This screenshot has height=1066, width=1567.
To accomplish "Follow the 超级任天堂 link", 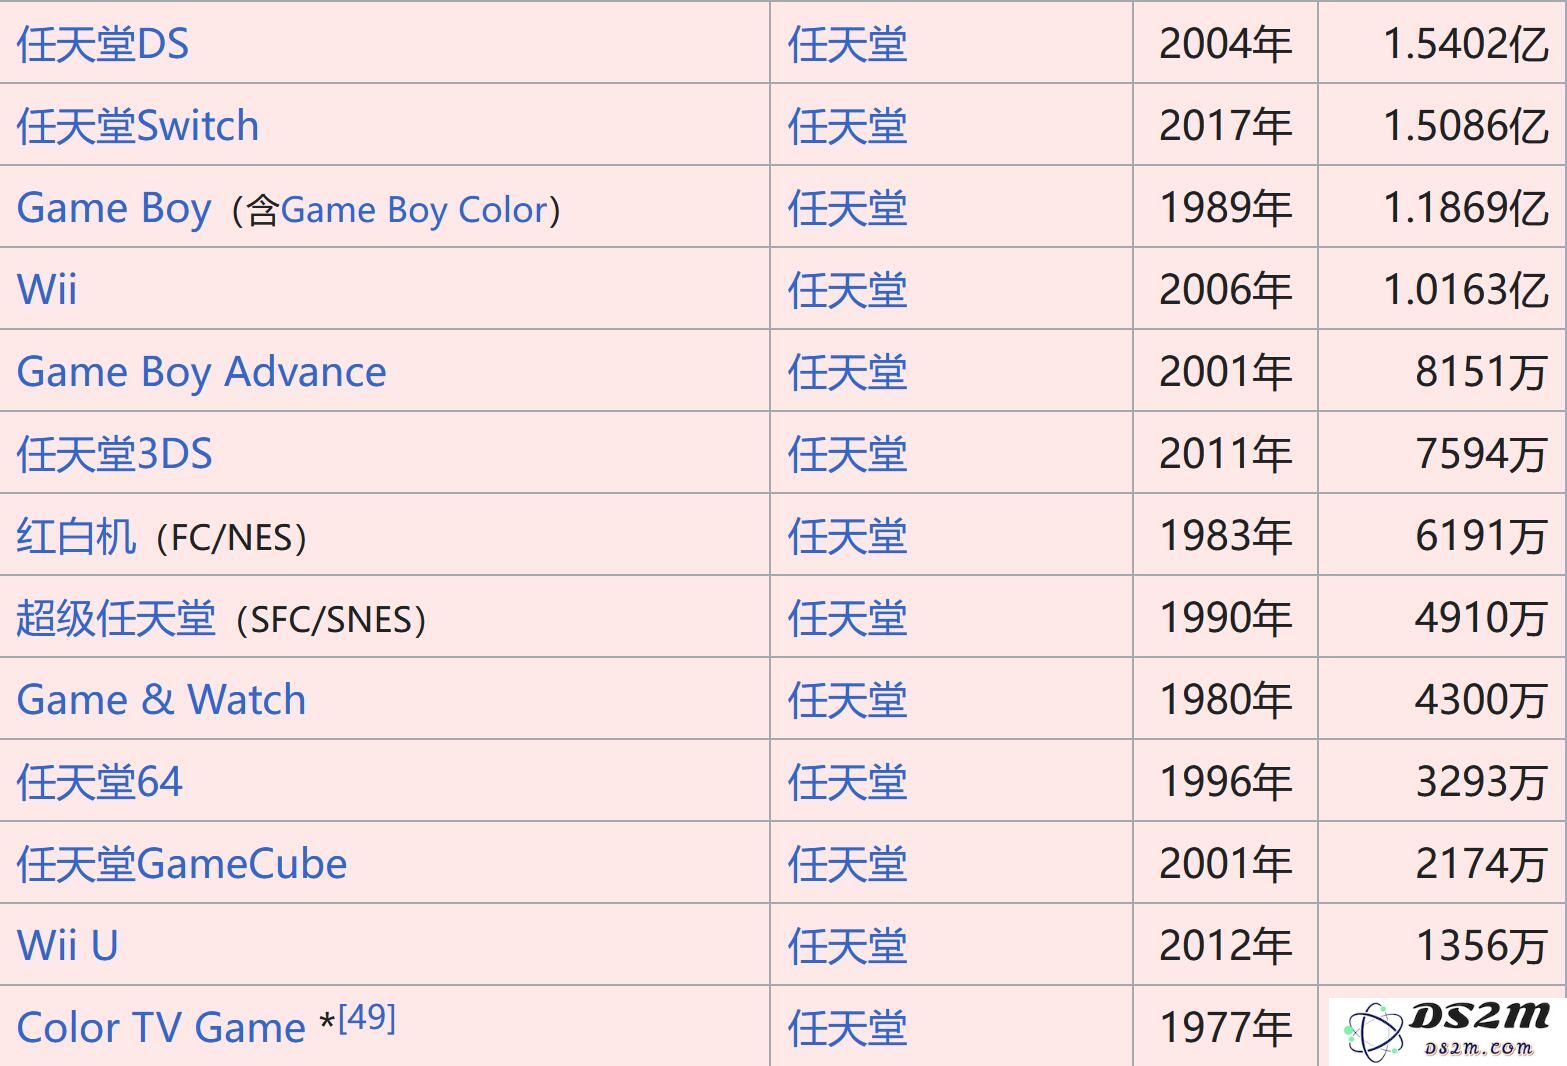I will tap(116, 618).
